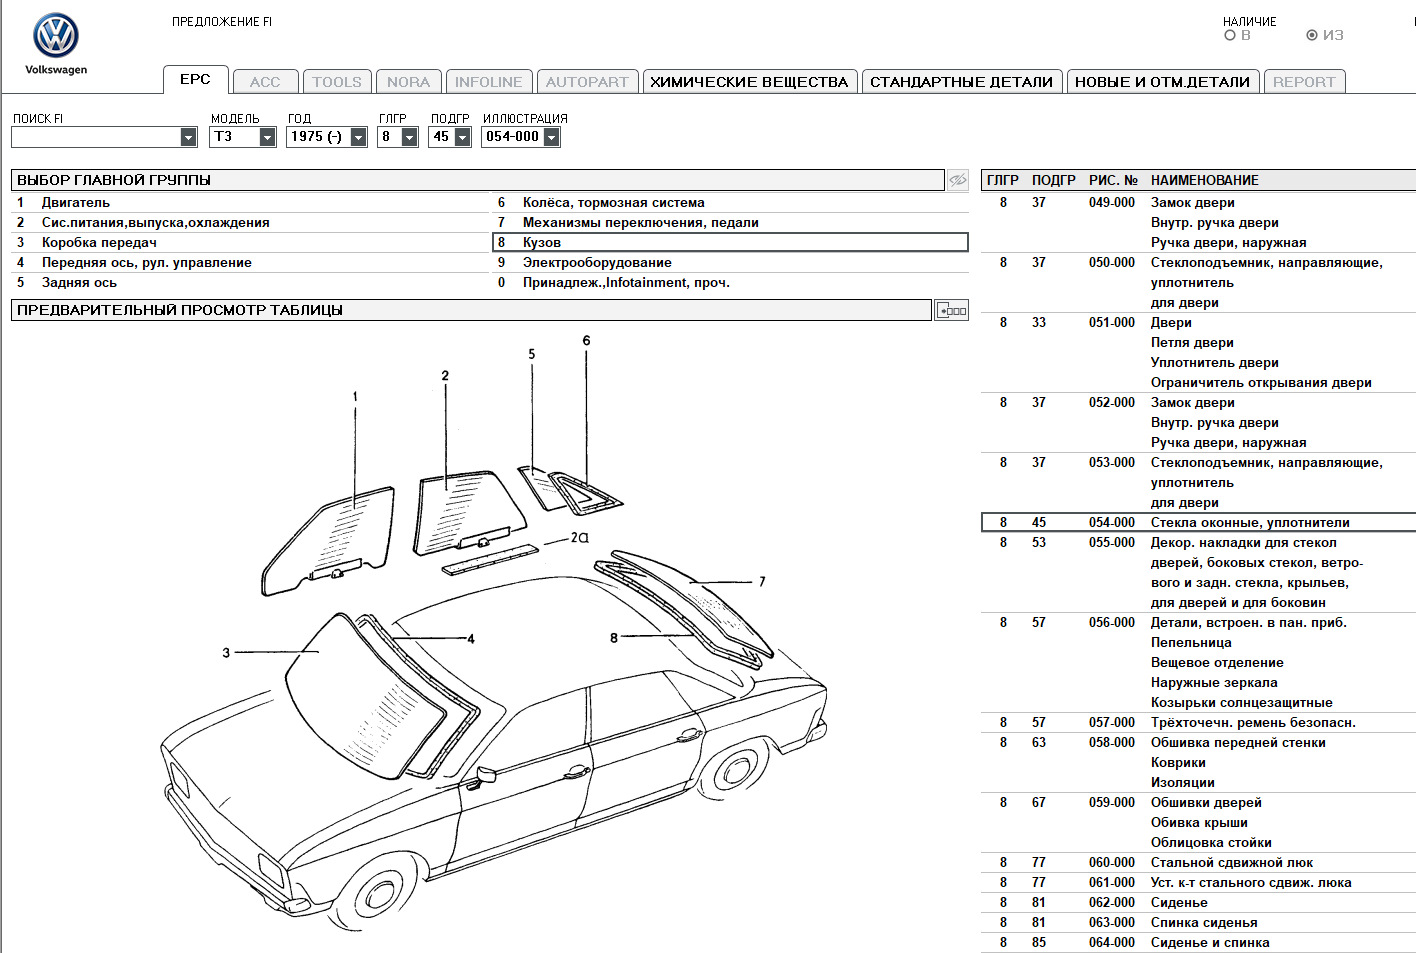
Task: Choose main group 'Двигатель'
Action: (76, 203)
